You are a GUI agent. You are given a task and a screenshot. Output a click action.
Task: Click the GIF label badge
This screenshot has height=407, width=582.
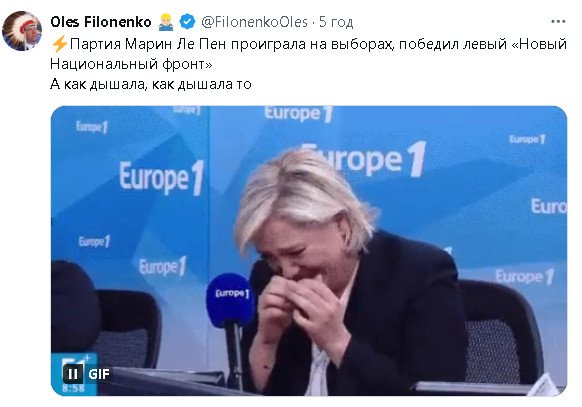pos(99,374)
